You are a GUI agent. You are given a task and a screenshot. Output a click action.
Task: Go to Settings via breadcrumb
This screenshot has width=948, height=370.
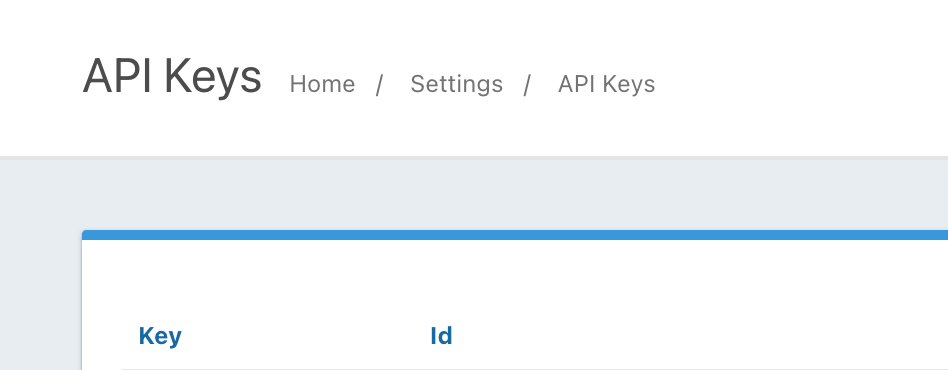tap(456, 84)
